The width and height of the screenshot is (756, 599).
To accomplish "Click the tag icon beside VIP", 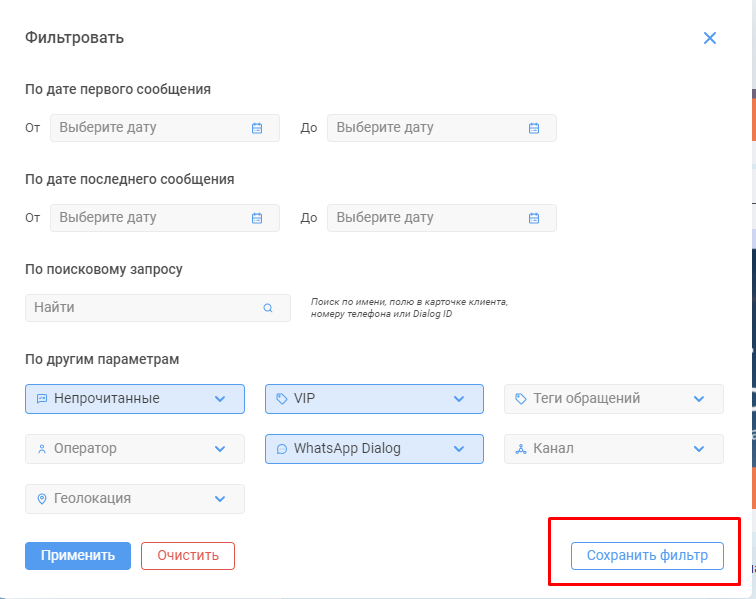I will pos(282,399).
